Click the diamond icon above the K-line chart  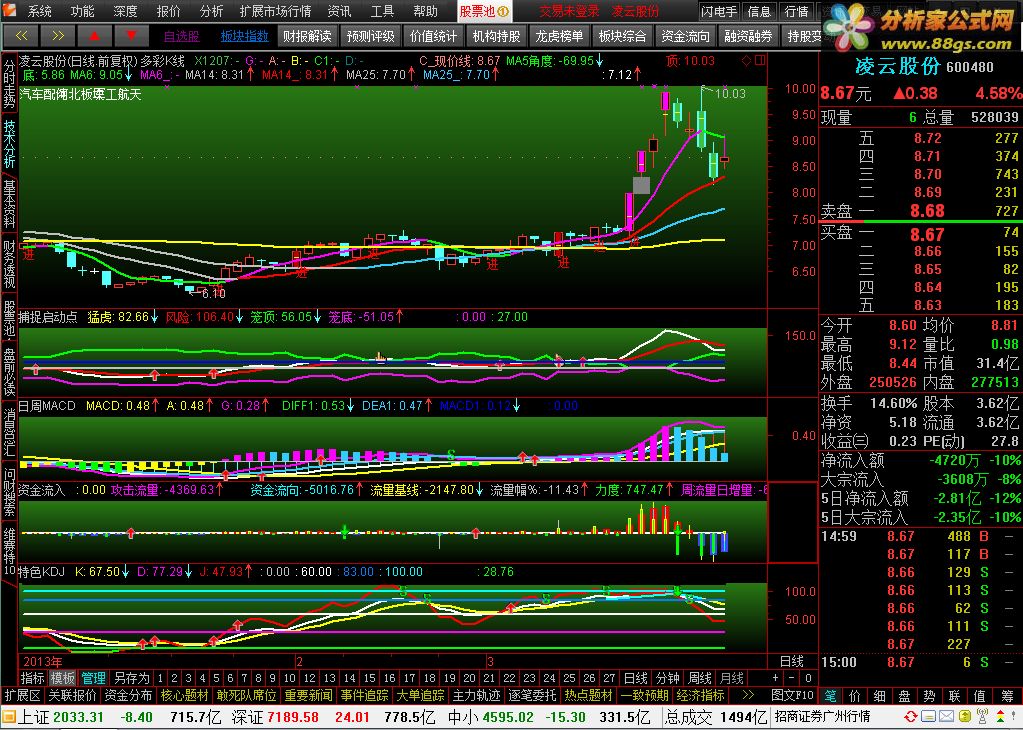746,61
